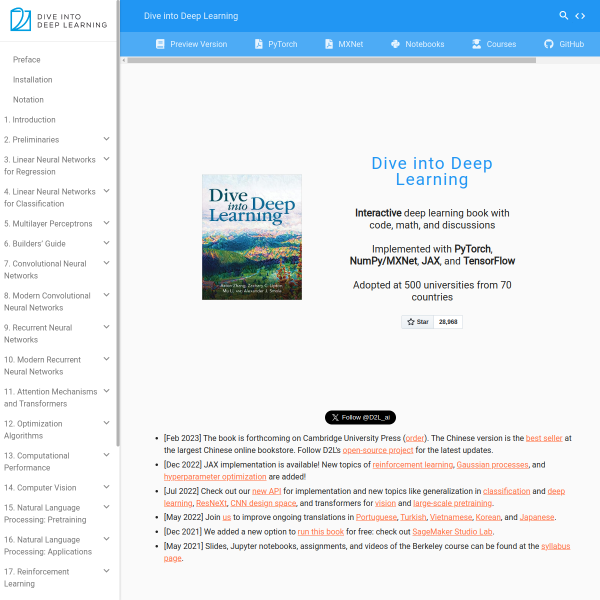
Task: Click the code brackets icon in the header
Action: coord(580,16)
